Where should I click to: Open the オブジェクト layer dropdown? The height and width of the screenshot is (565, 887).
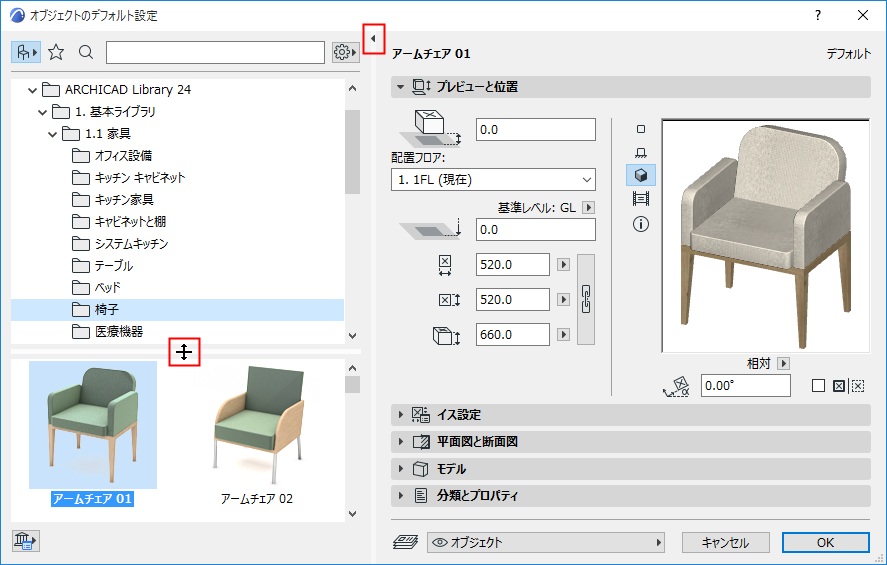[x=546, y=542]
